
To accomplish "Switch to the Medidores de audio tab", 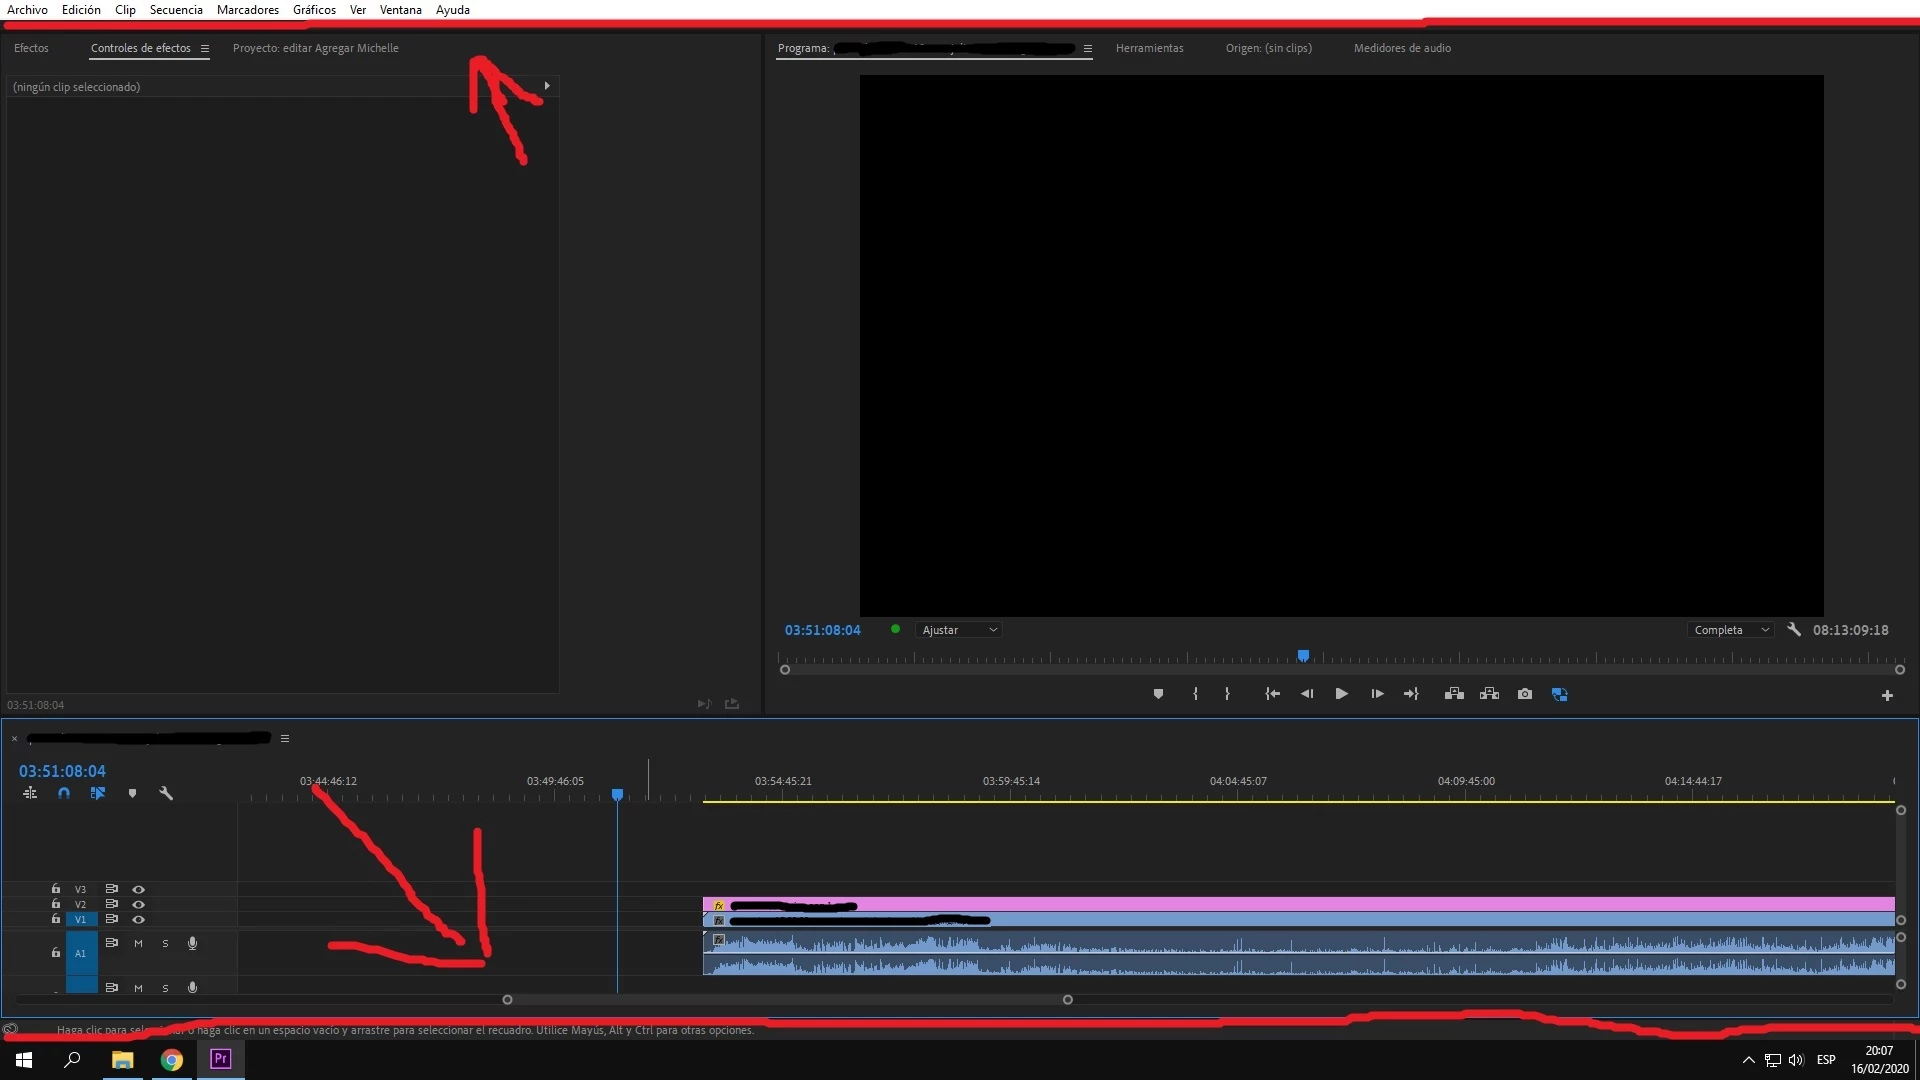I will tap(1402, 48).
